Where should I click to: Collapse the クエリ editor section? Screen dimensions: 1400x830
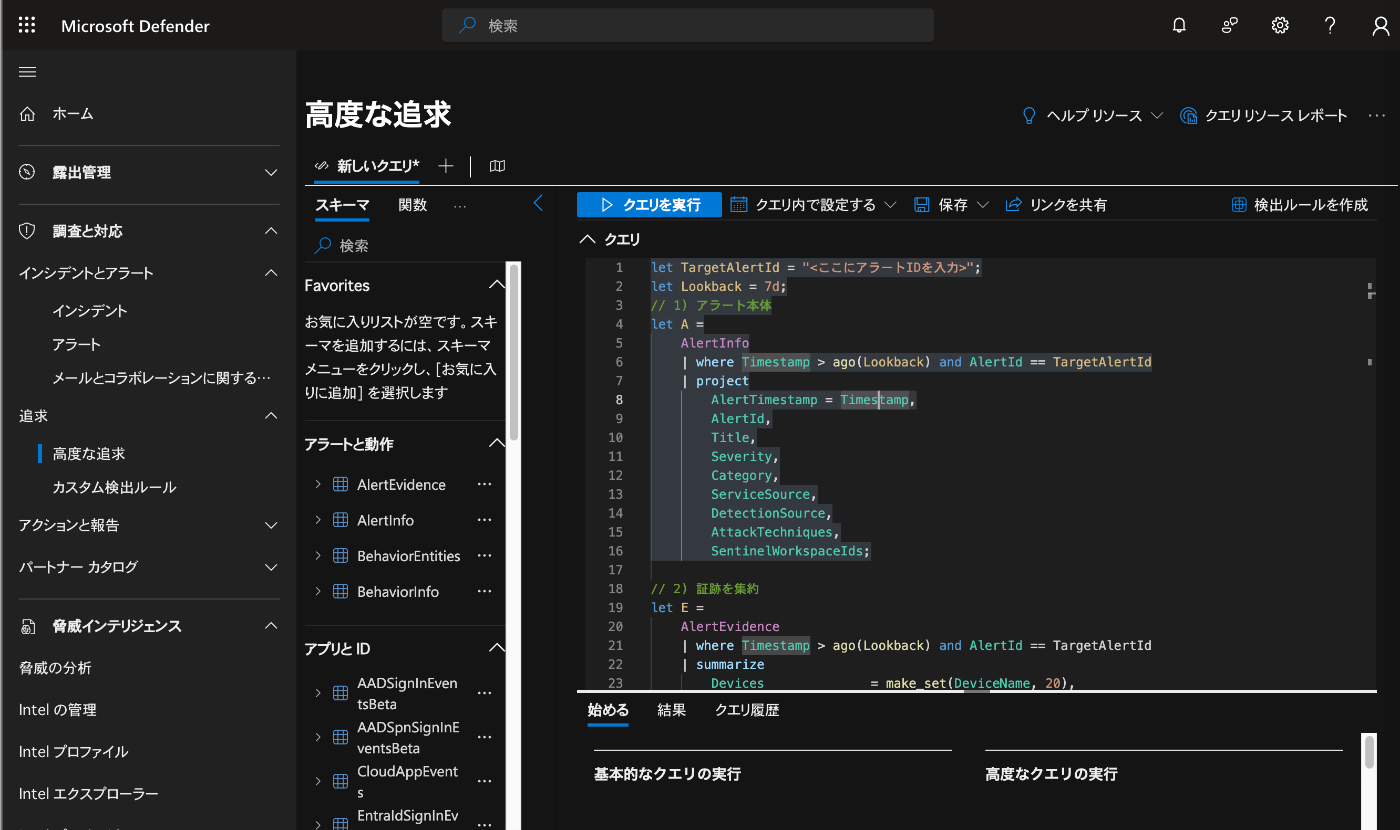click(588, 239)
